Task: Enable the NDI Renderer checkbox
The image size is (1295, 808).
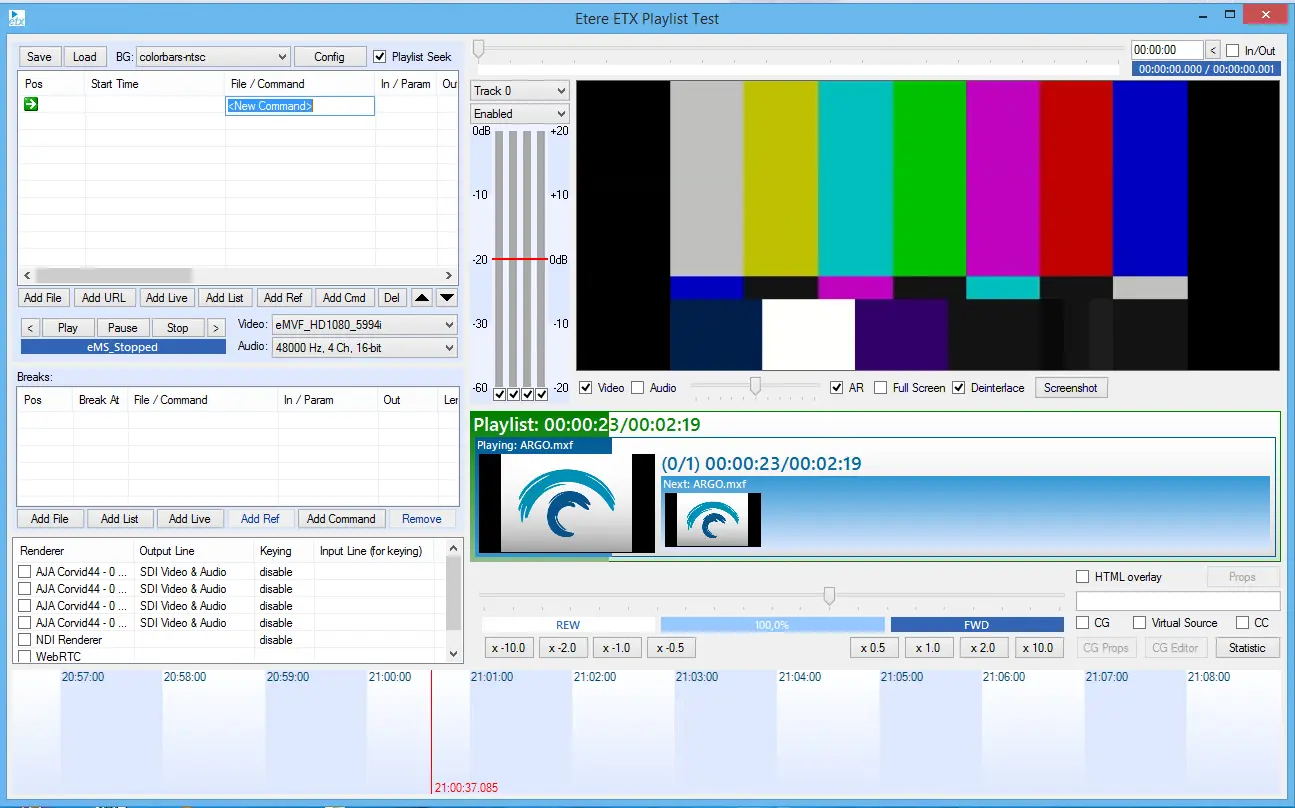Action: tap(25, 640)
